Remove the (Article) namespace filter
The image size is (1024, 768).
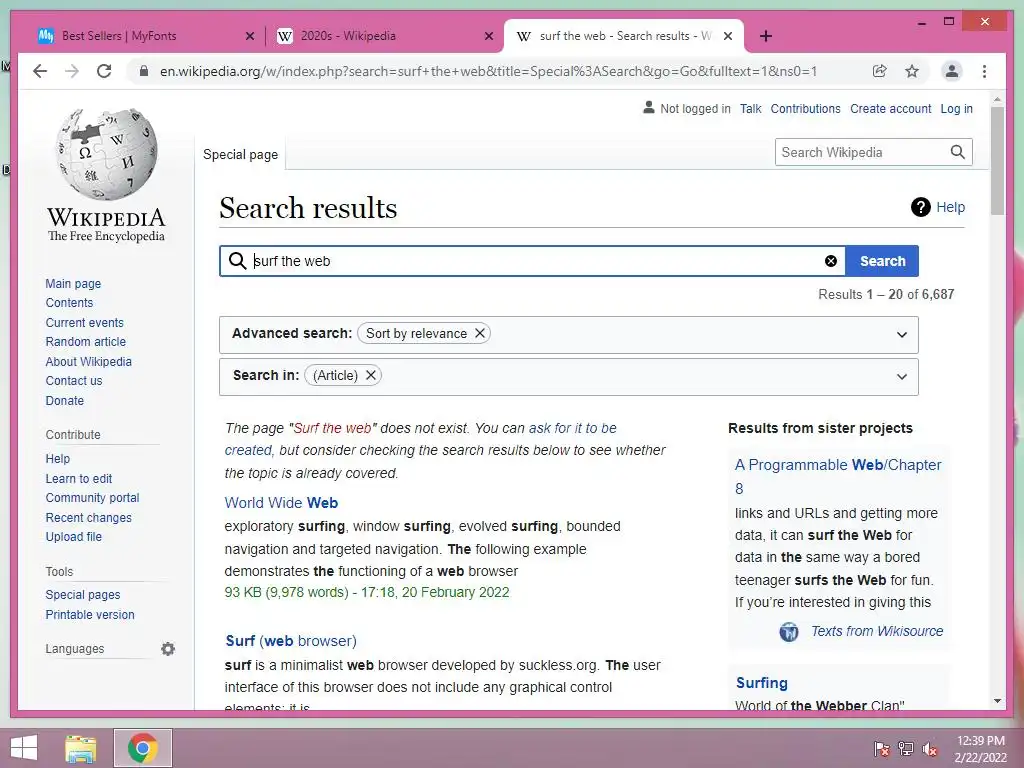[370, 376]
